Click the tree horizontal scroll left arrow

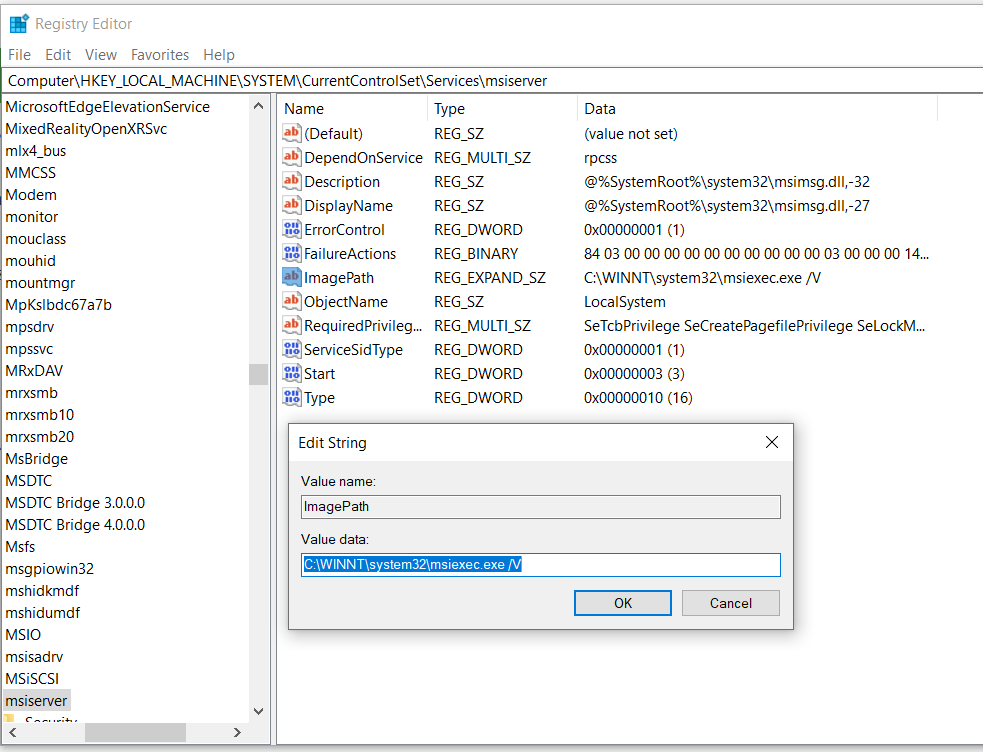[13, 732]
